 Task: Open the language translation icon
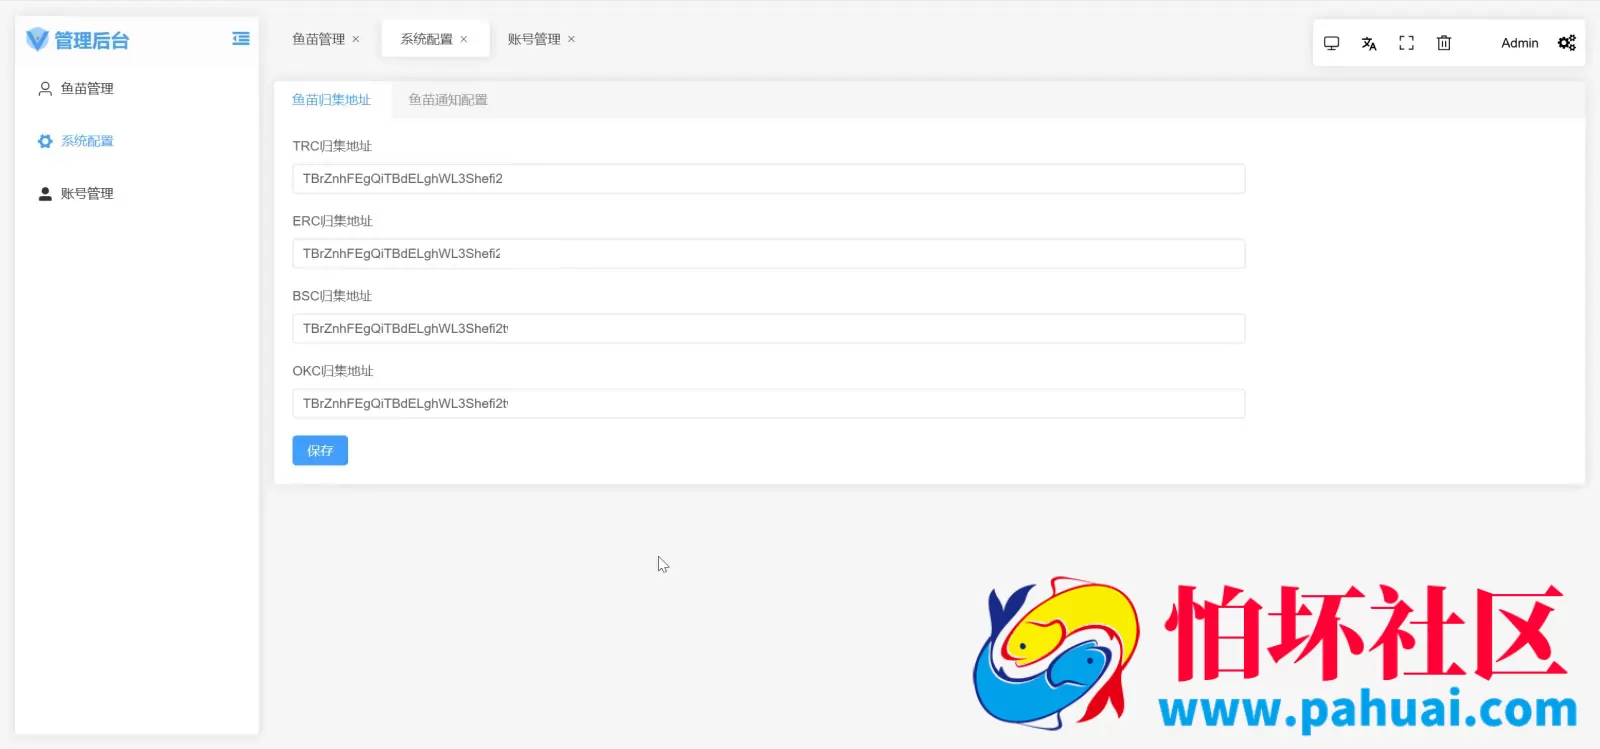(1369, 43)
